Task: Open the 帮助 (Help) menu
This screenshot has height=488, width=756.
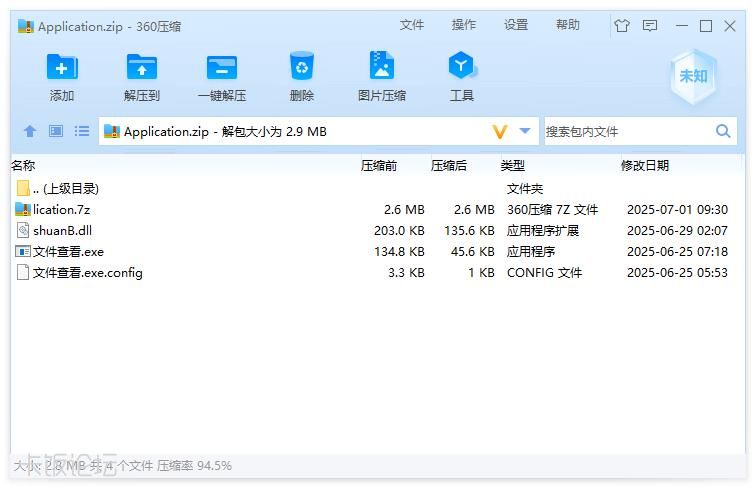Action: tap(567, 25)
